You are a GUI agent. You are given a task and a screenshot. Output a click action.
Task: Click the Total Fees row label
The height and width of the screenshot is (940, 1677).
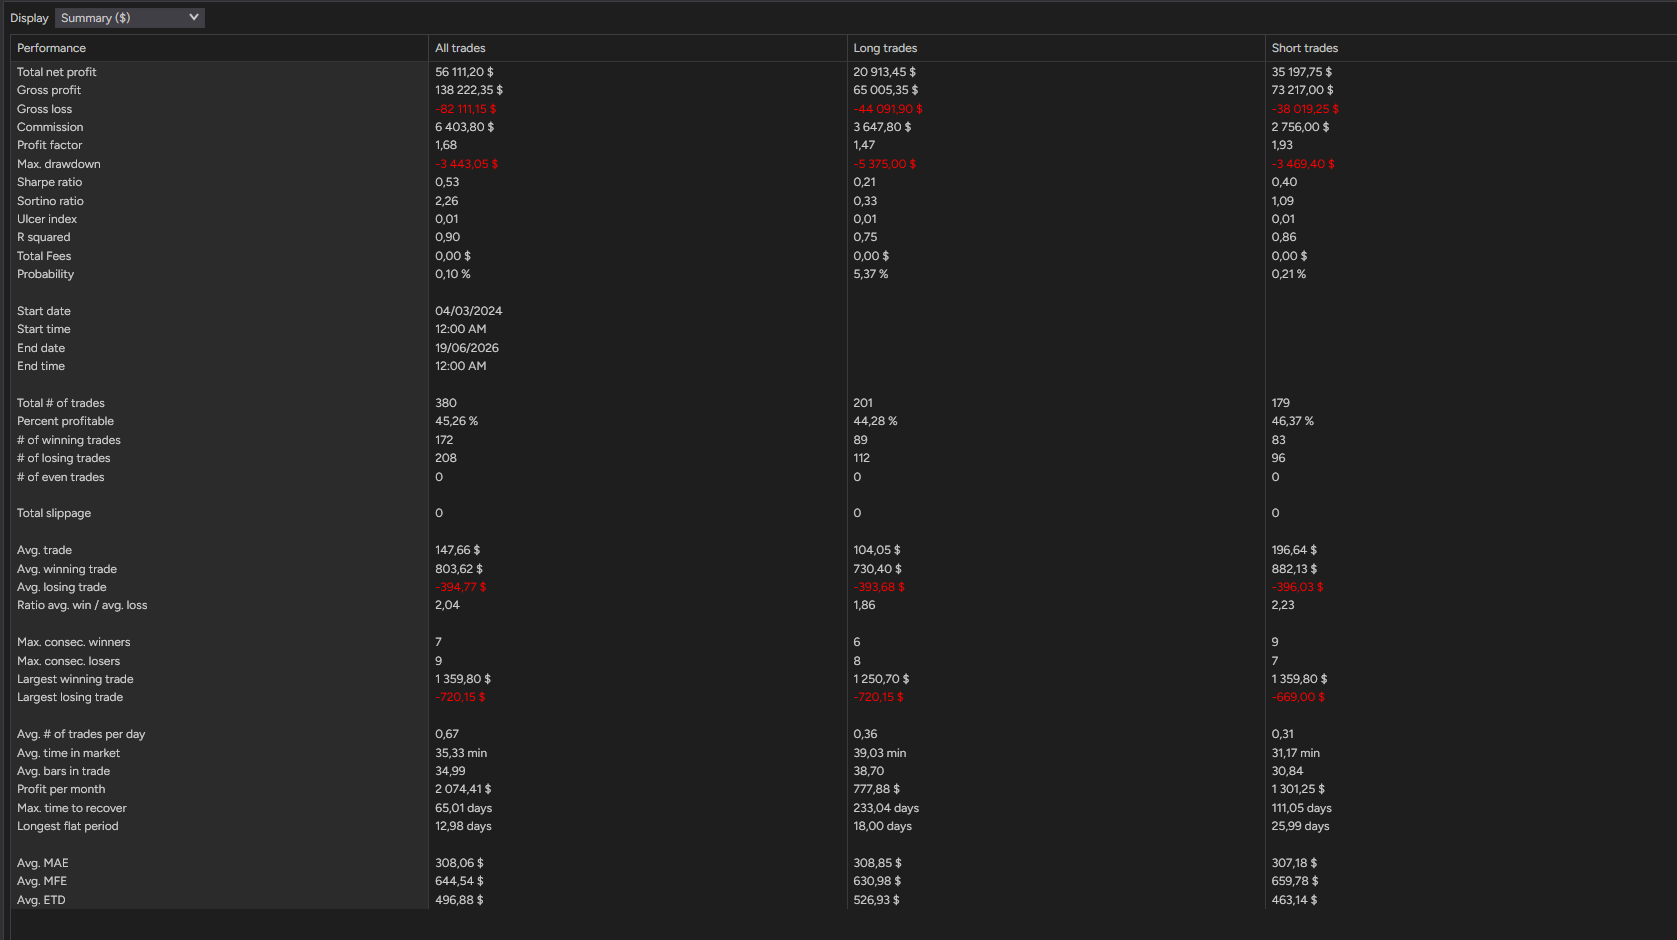tap(44, 256)
